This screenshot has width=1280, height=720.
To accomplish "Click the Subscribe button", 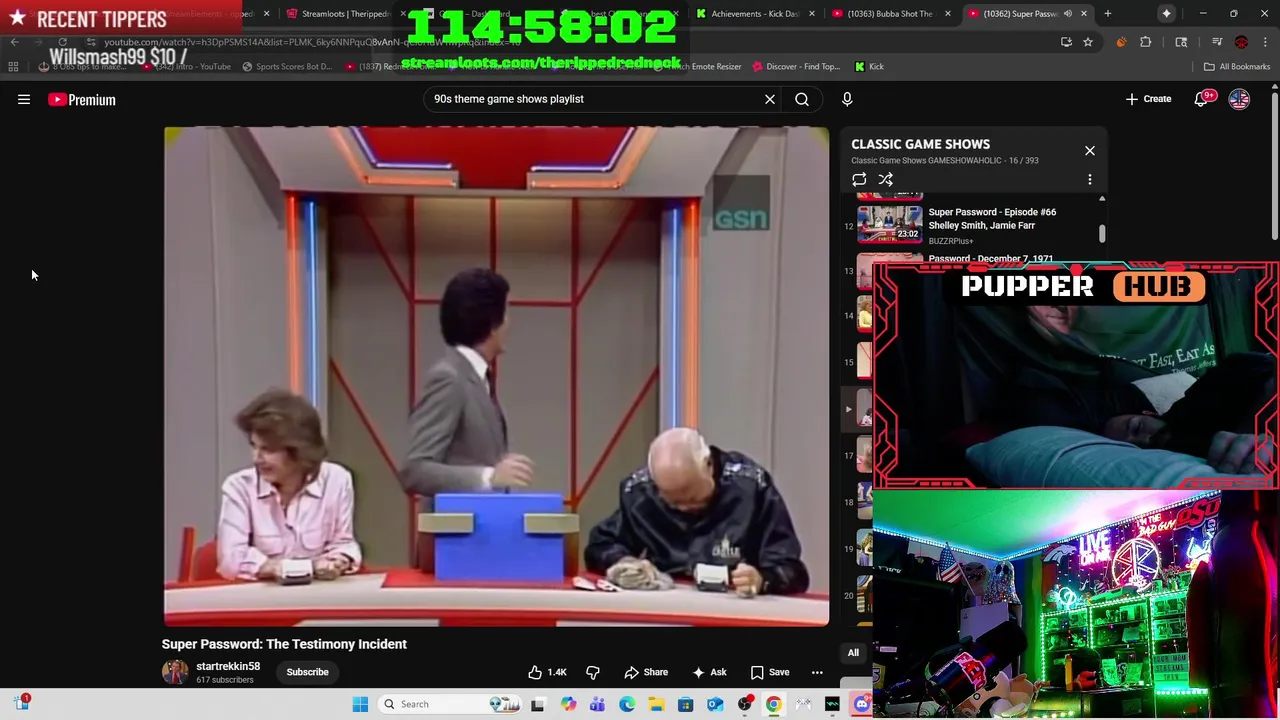I will pos(307,672).
